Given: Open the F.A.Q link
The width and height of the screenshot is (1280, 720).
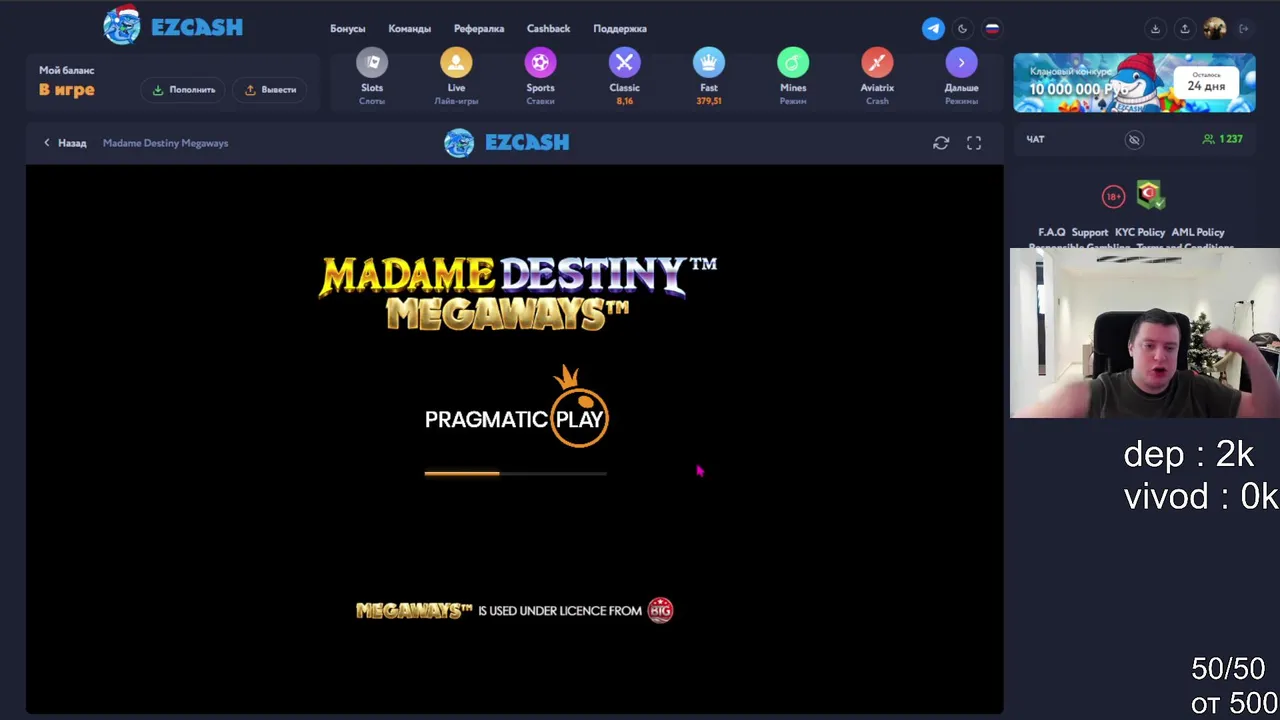Looking at the screenshot, I should pyautogui.click(x=1052, y=232).
